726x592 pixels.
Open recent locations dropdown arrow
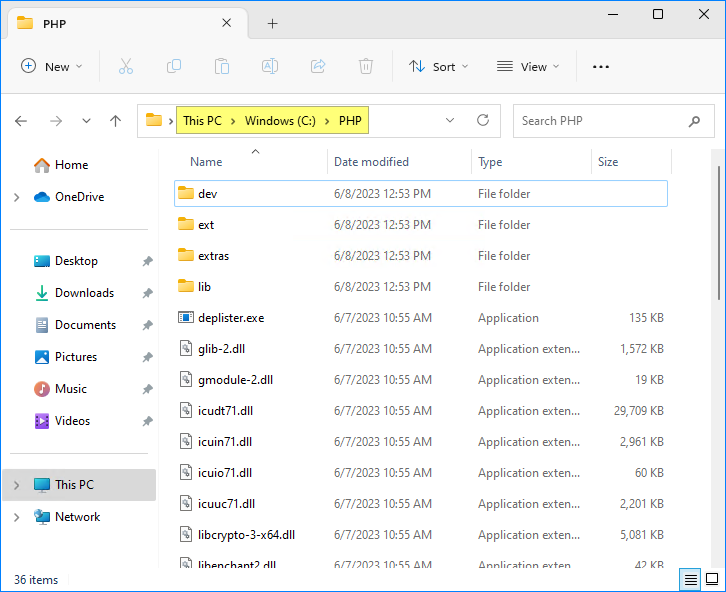click(x=86, y=121)
